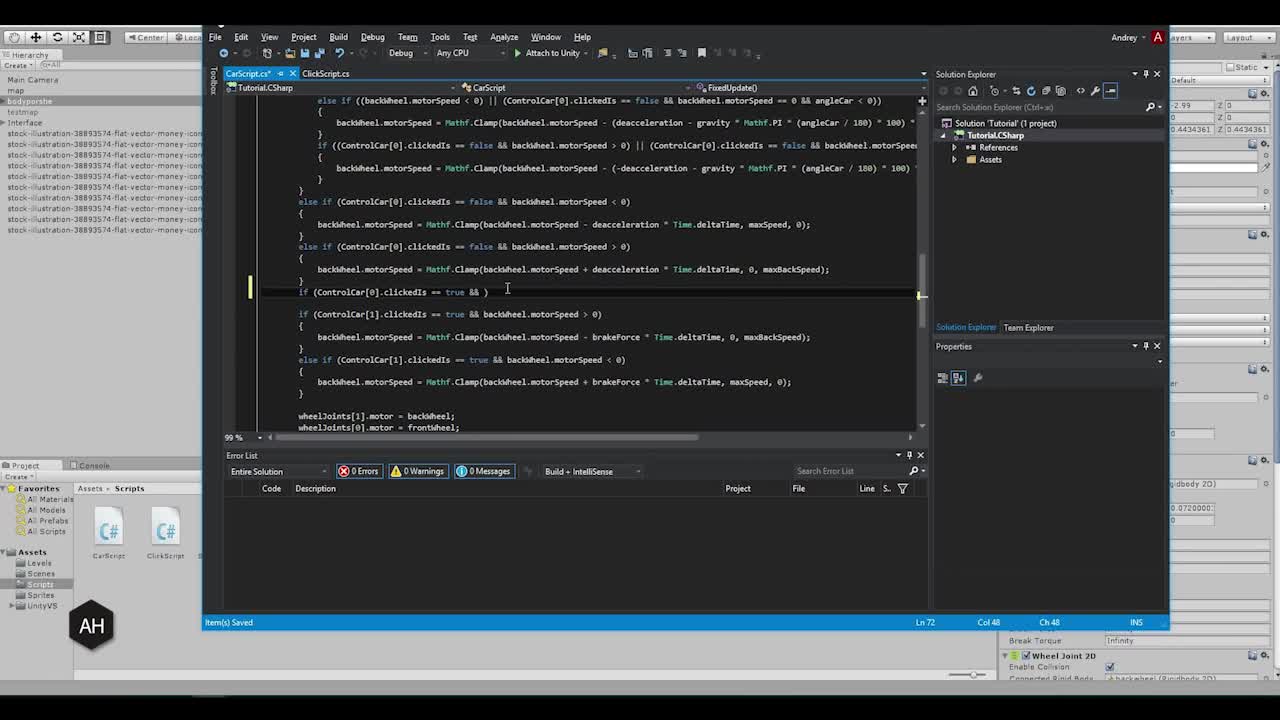Select Unity's Rect tool in the toolbar
The width and height of the screenshot is (1280, 720).
click(x=100, y=37)
